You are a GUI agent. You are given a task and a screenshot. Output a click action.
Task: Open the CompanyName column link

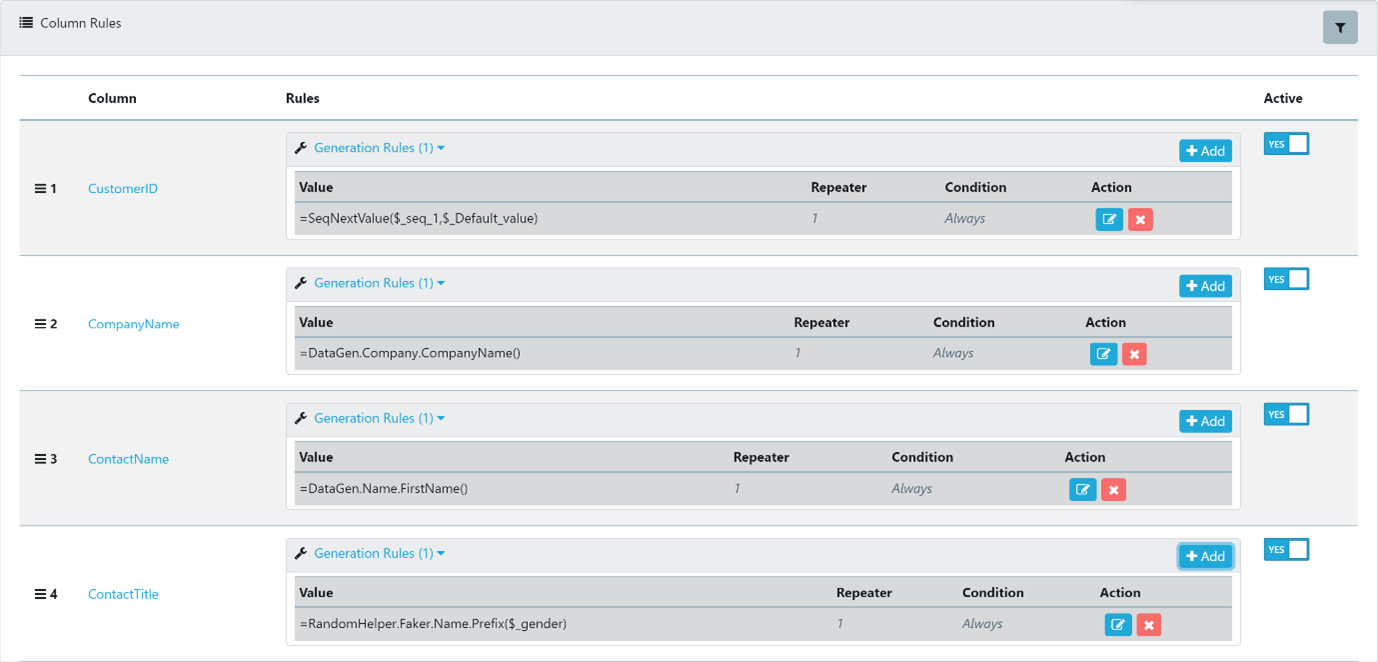coord(134,323)
